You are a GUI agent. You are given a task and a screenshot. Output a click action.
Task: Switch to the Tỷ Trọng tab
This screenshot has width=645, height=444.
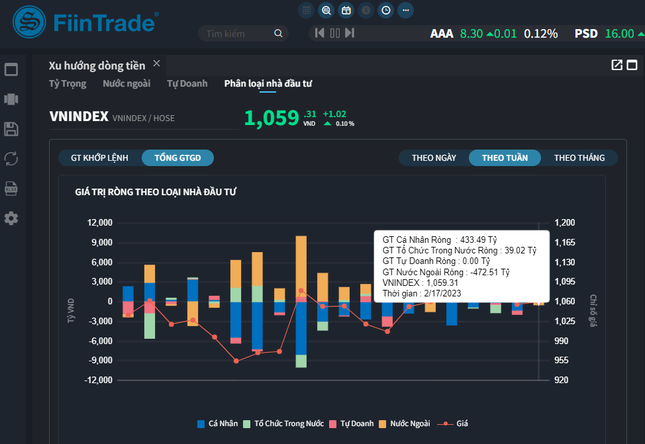[x=68, y=83]
